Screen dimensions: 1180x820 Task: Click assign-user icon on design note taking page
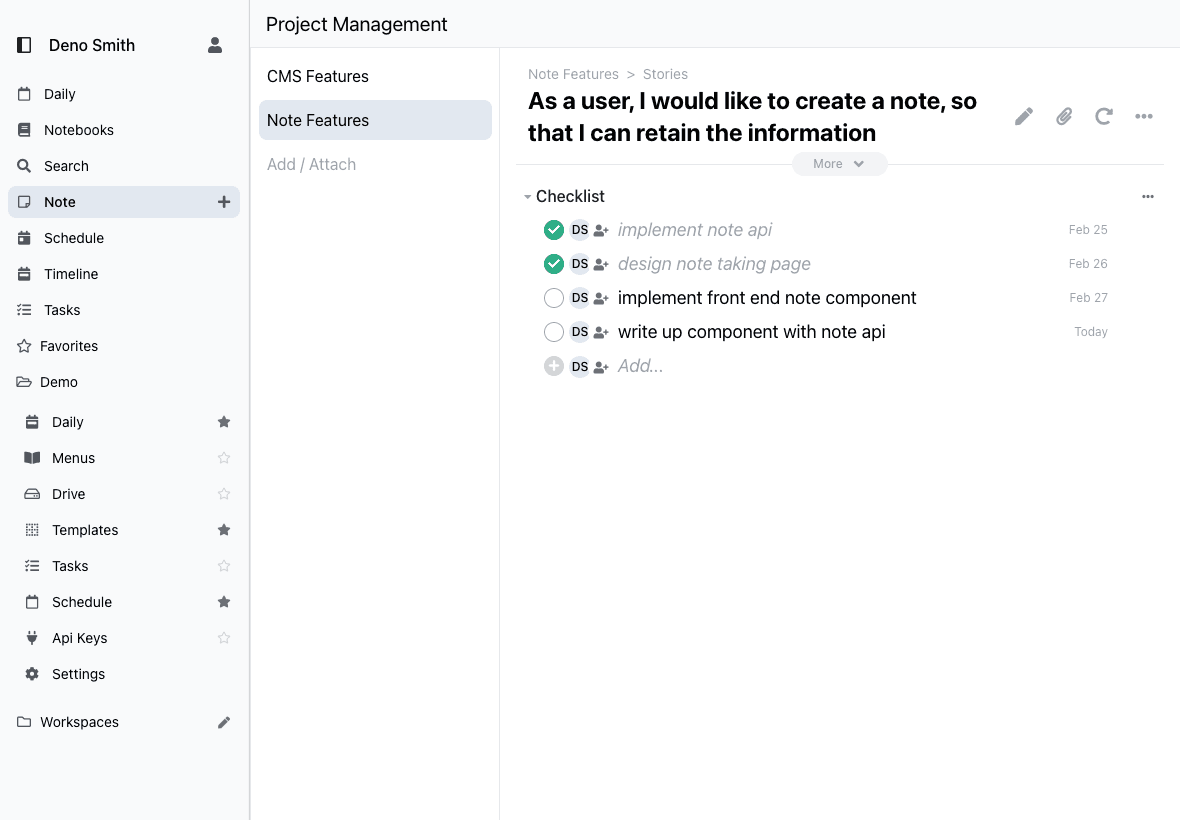(x=601, y=264)
